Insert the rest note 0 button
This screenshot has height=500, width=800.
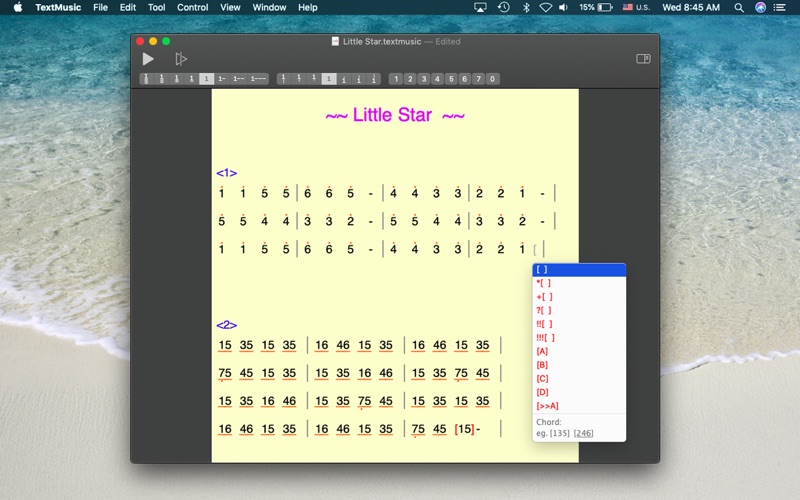click(492, 79)
